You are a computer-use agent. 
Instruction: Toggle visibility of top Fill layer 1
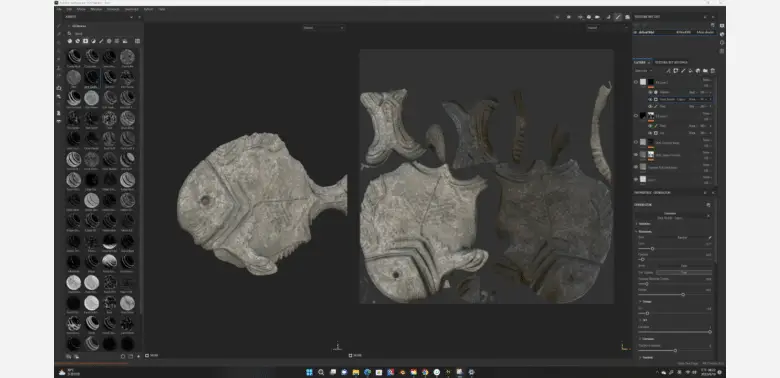pos(636,82)
